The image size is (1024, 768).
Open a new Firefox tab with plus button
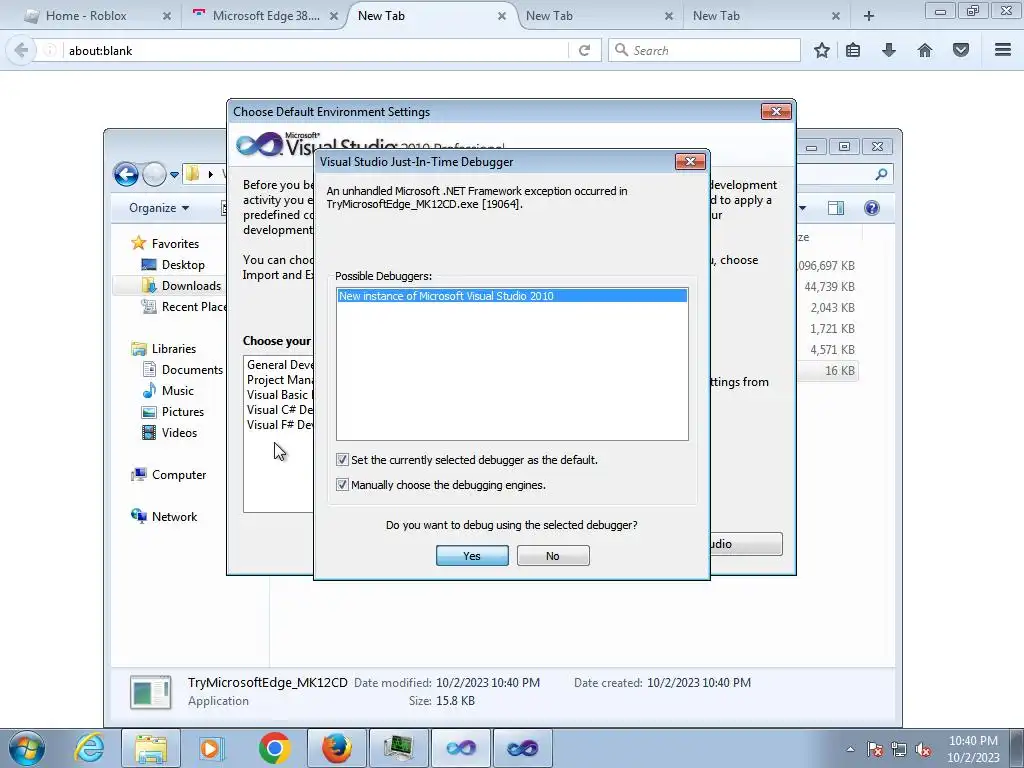point(869,16)
